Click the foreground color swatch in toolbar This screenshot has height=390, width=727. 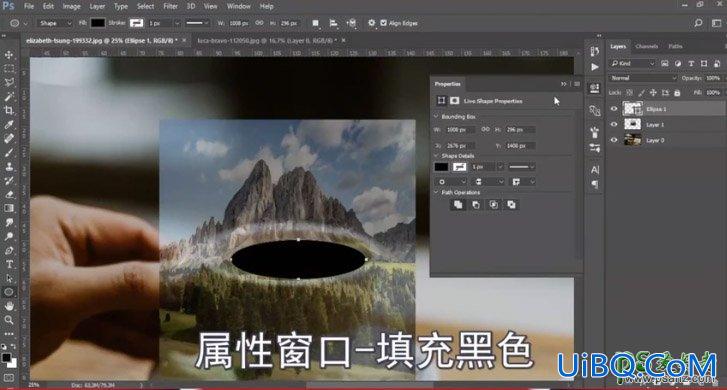6,358
